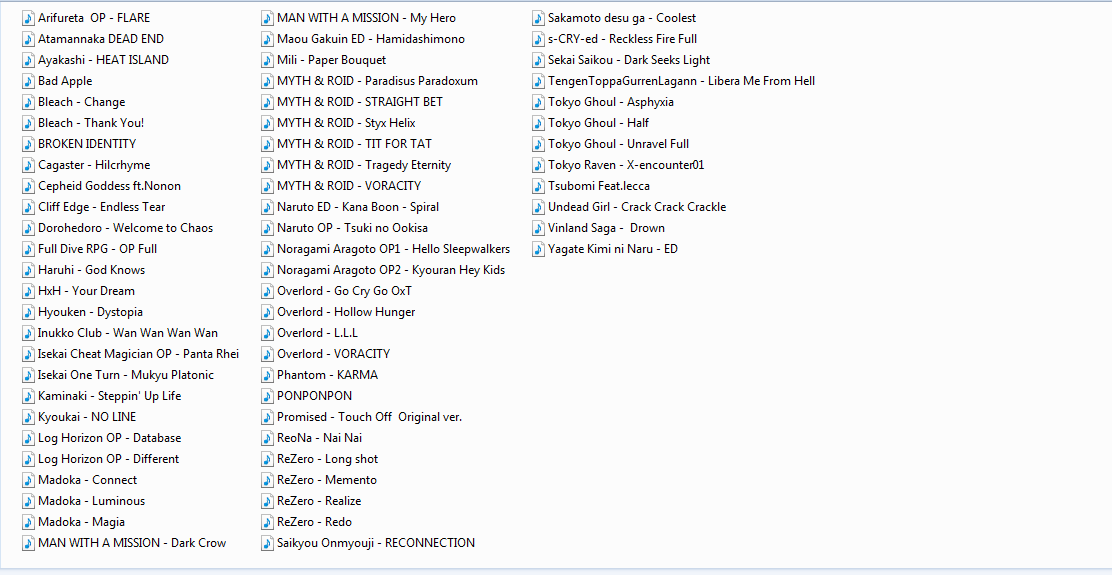Select MAN WITH A MISSION - My Hero
The height and width of the screenshot is (575, 1112).
pos(367,18)
